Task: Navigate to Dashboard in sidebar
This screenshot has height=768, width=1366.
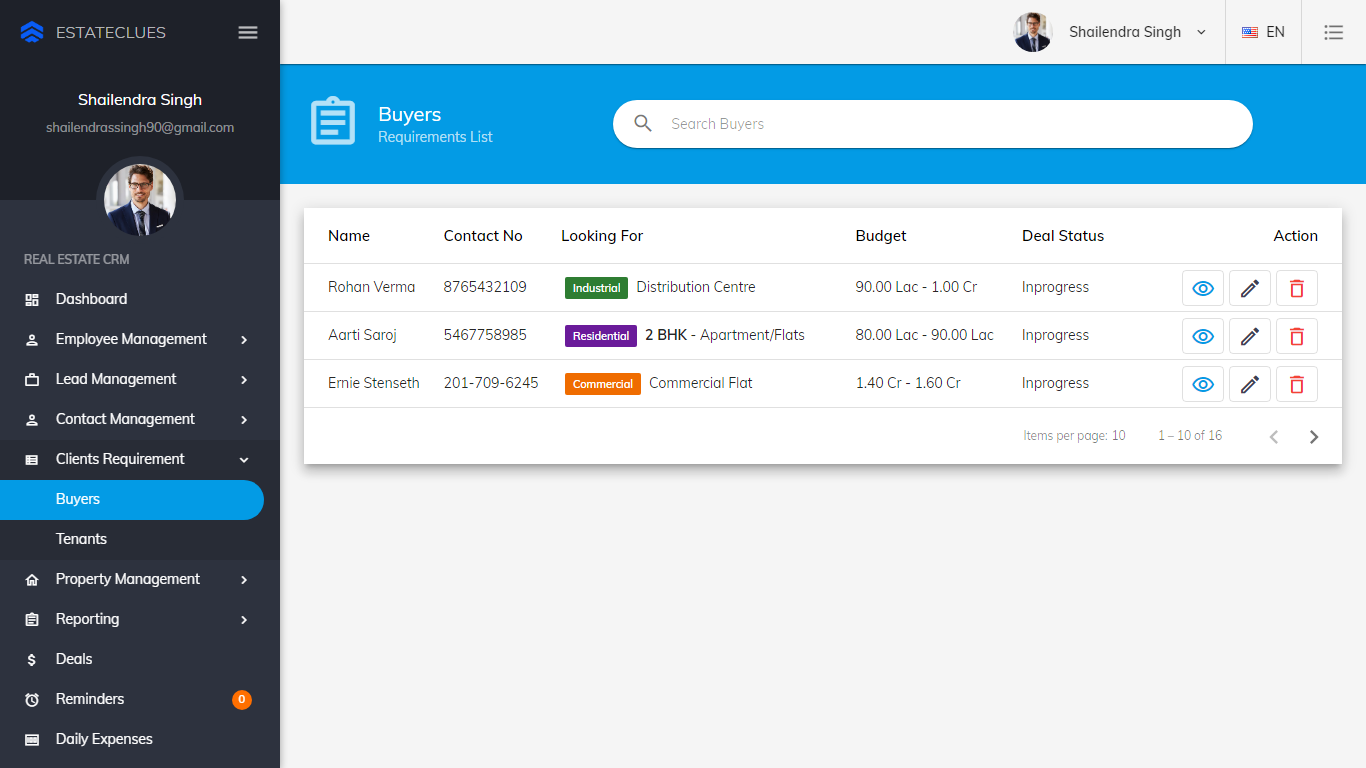Action: (x=91, y=299)
